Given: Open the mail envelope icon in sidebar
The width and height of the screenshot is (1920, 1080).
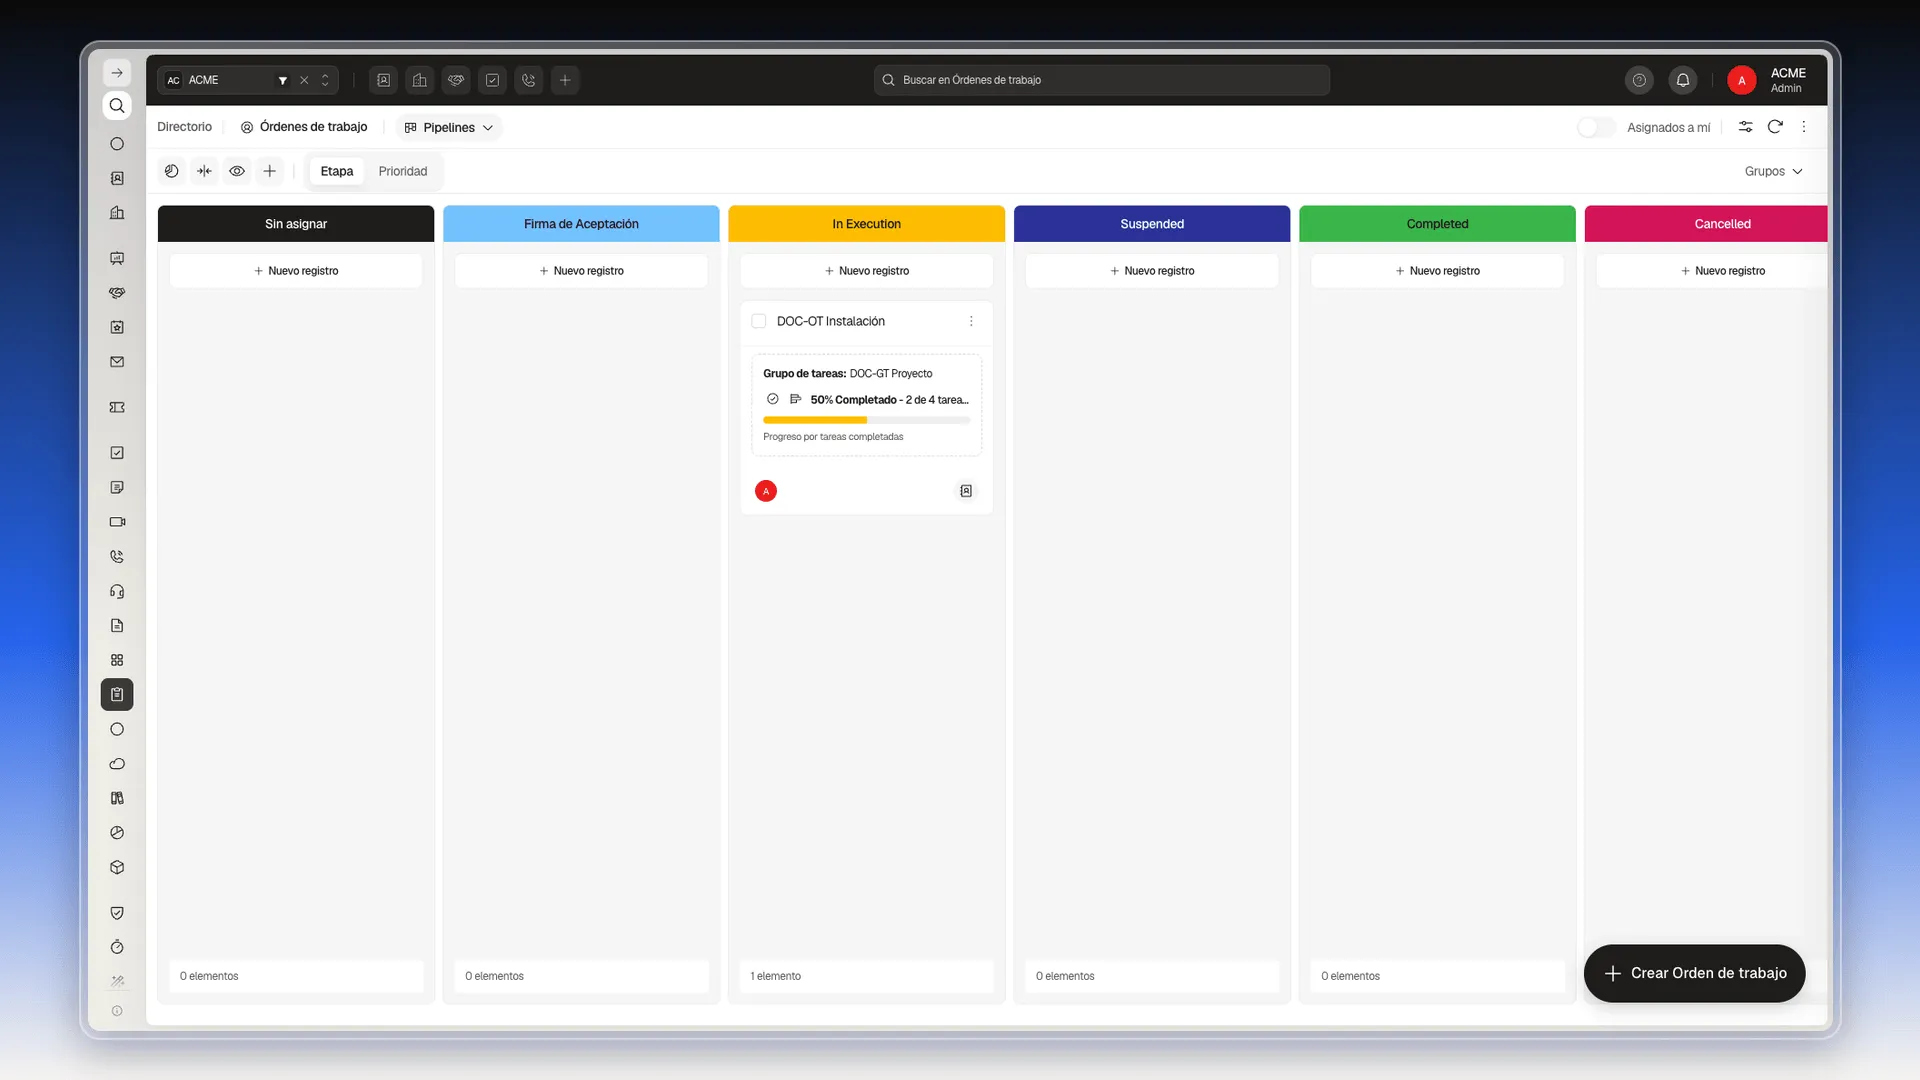Looking at the screenshot, I should [x=117, y=362].
